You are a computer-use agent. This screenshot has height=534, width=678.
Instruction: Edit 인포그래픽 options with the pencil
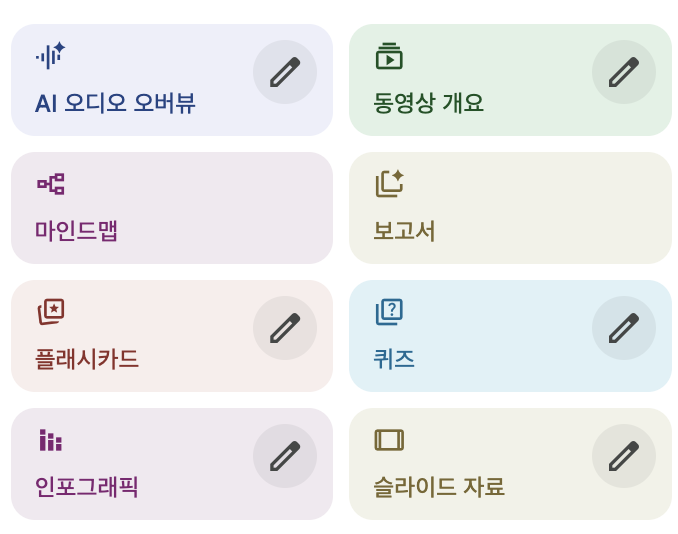click(285, 456)
